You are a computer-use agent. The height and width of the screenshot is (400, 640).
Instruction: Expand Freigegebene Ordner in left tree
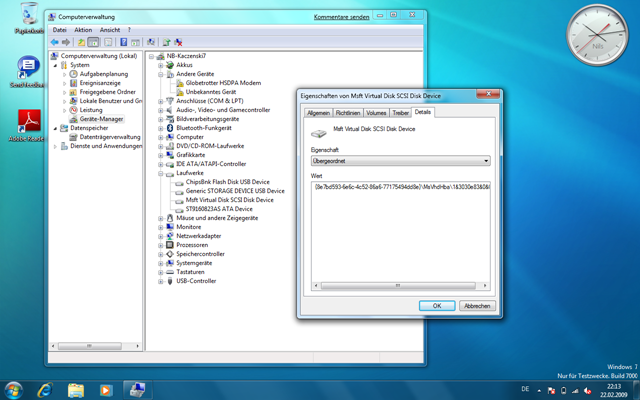click(64, 92)
